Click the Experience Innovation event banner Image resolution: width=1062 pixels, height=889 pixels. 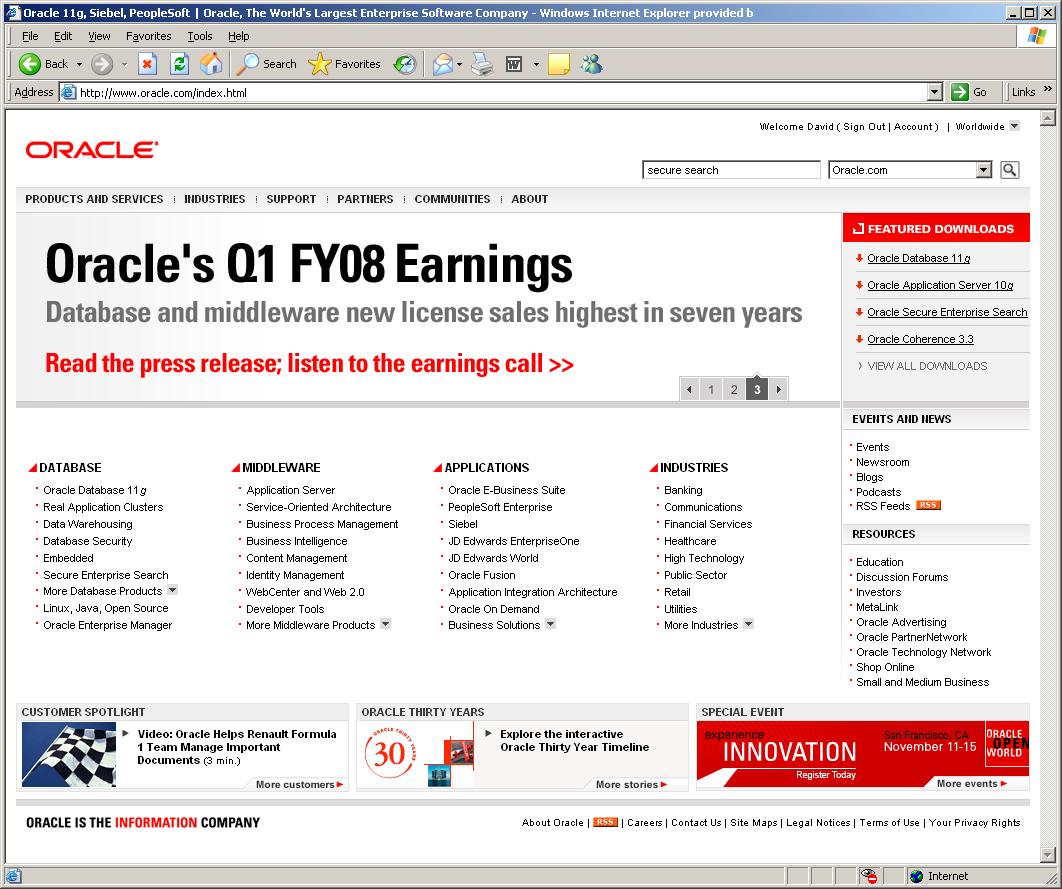click(862, 754)
